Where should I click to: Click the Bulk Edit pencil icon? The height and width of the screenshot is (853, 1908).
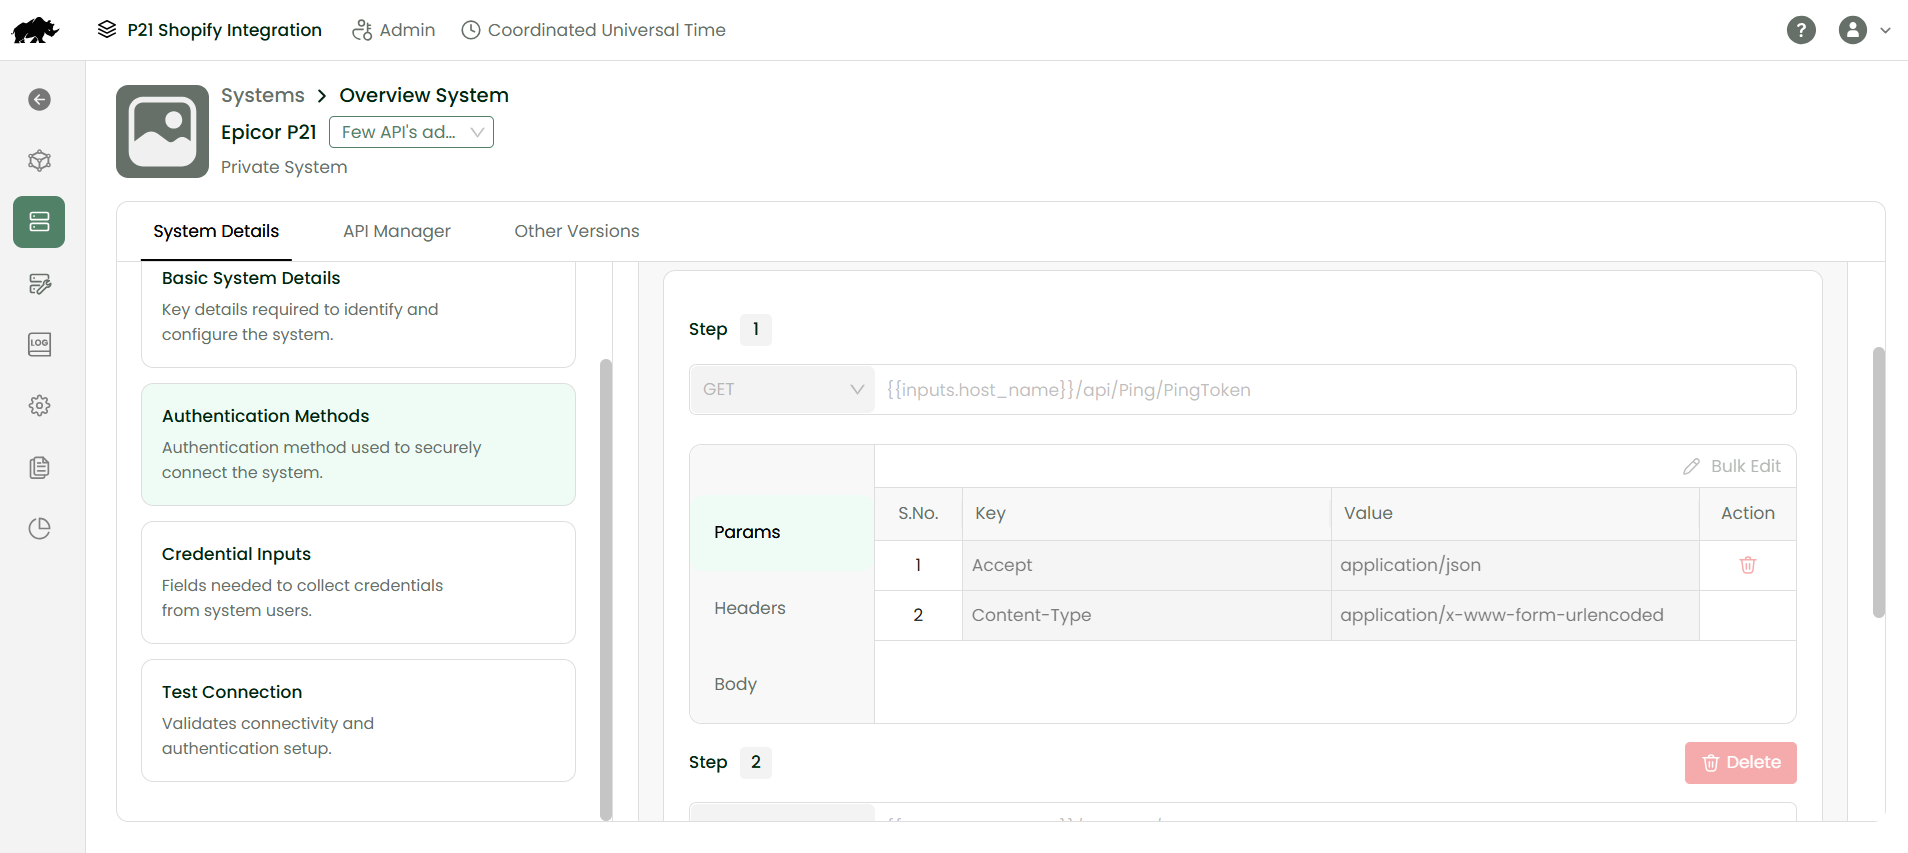[x=1691, y=466]
